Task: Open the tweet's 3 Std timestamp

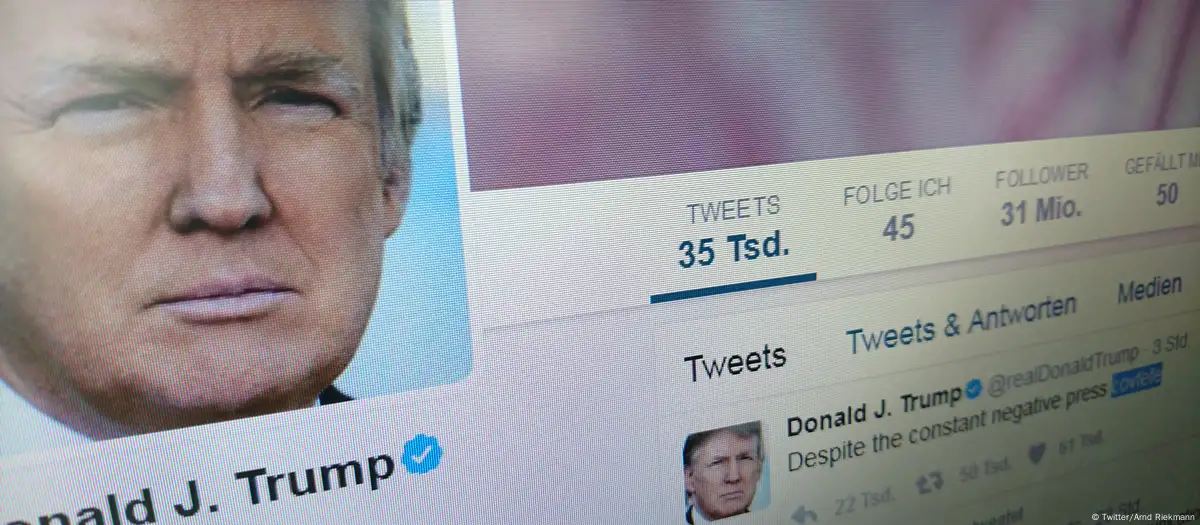Action: [1170, 343]
